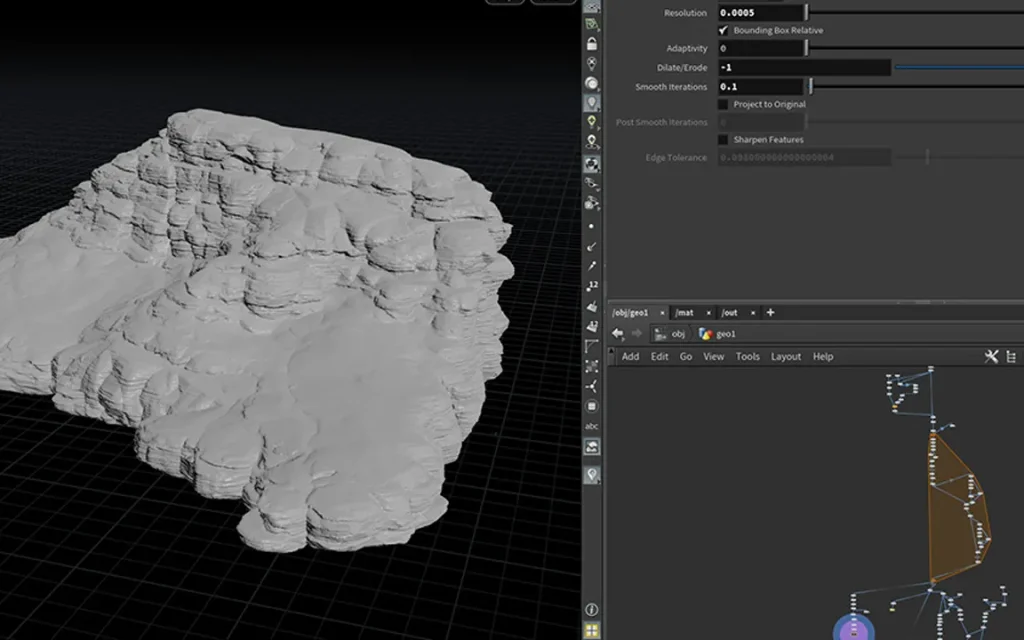Uncheck Bounding Box Relative

(723, 31)
